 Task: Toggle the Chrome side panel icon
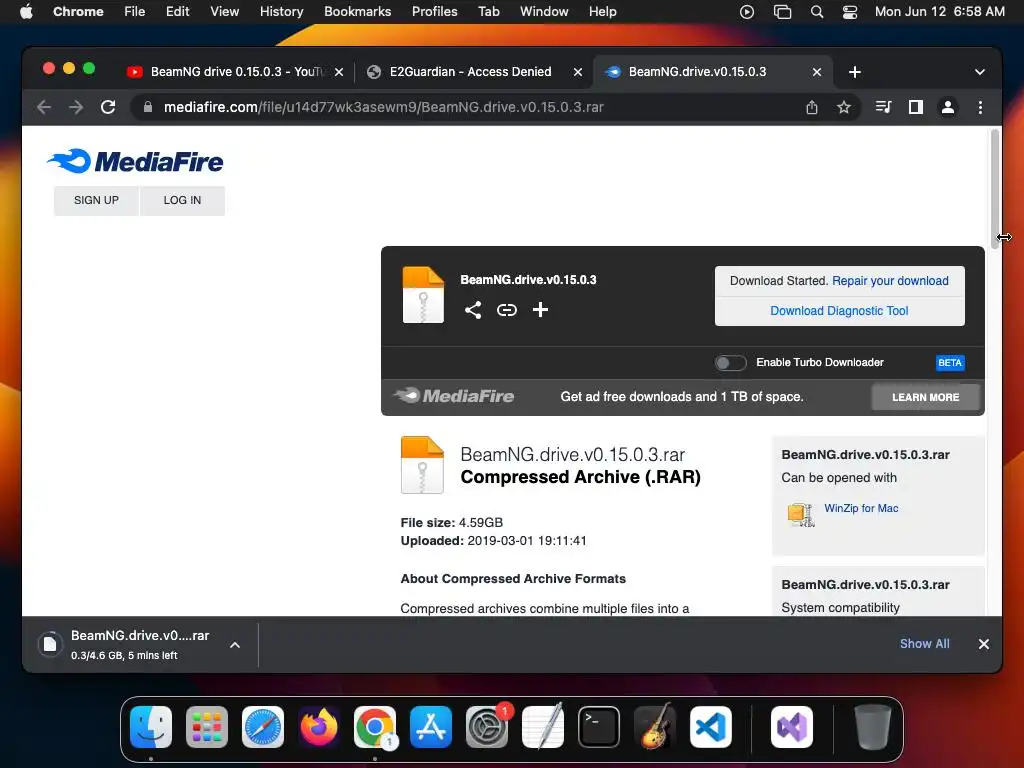tap(916, 107)
